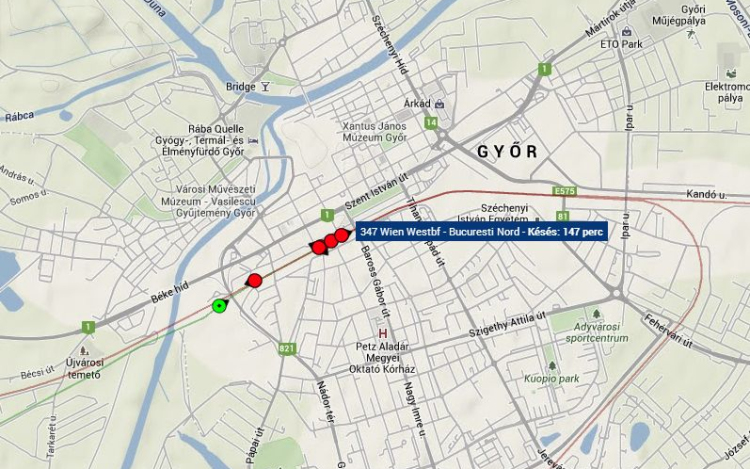Select the route 14 road shield
This screenshot has width=750, height=469.
pos(431,123)
